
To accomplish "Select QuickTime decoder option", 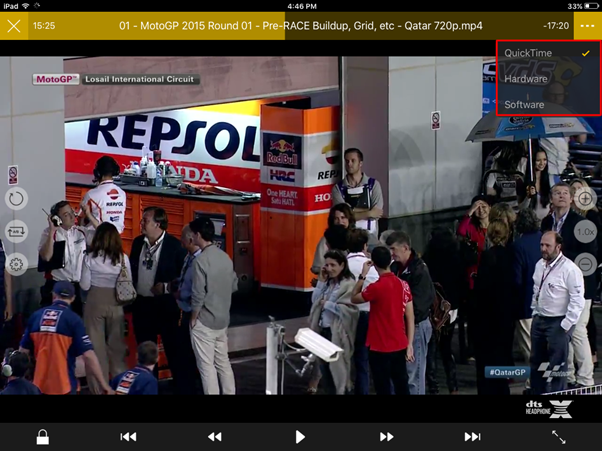I will 548,53.
